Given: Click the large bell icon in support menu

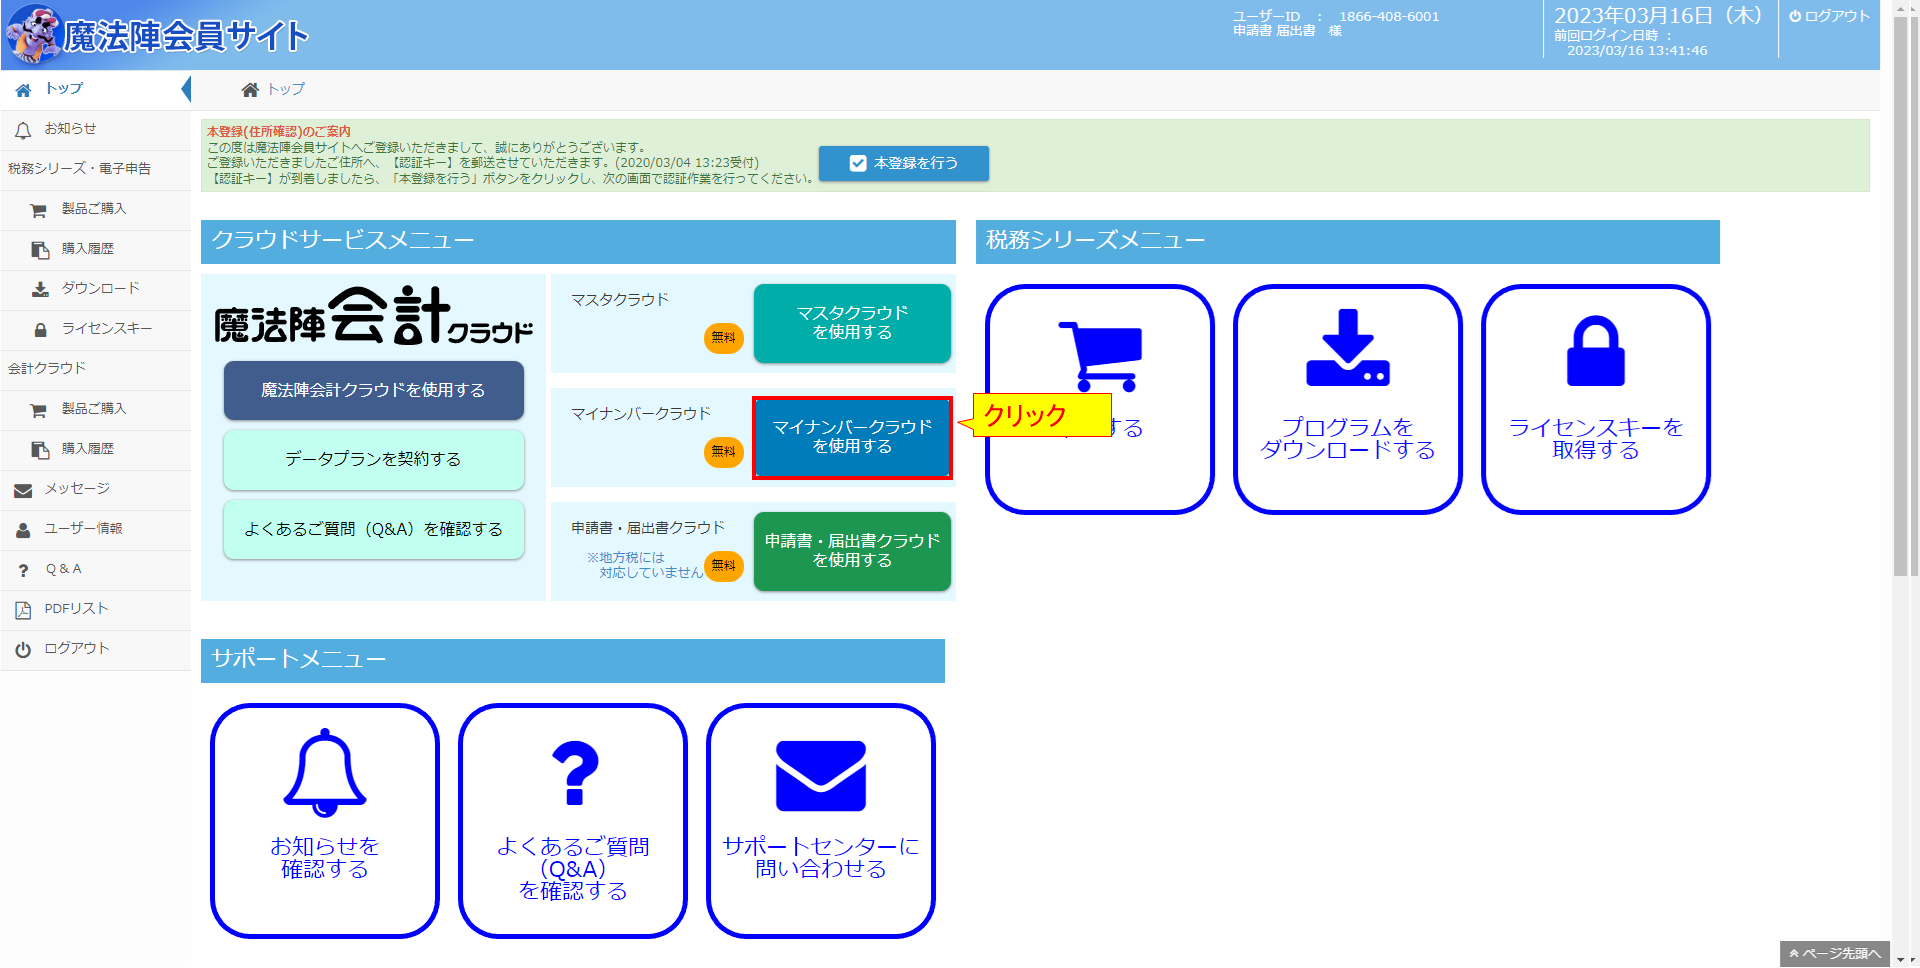Looking at the screenshot, I should (325, 772).
